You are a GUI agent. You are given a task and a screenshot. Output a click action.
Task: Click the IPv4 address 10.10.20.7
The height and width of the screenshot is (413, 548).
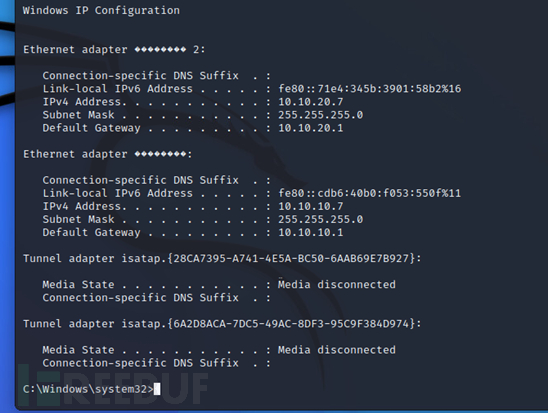coord(311,102)
